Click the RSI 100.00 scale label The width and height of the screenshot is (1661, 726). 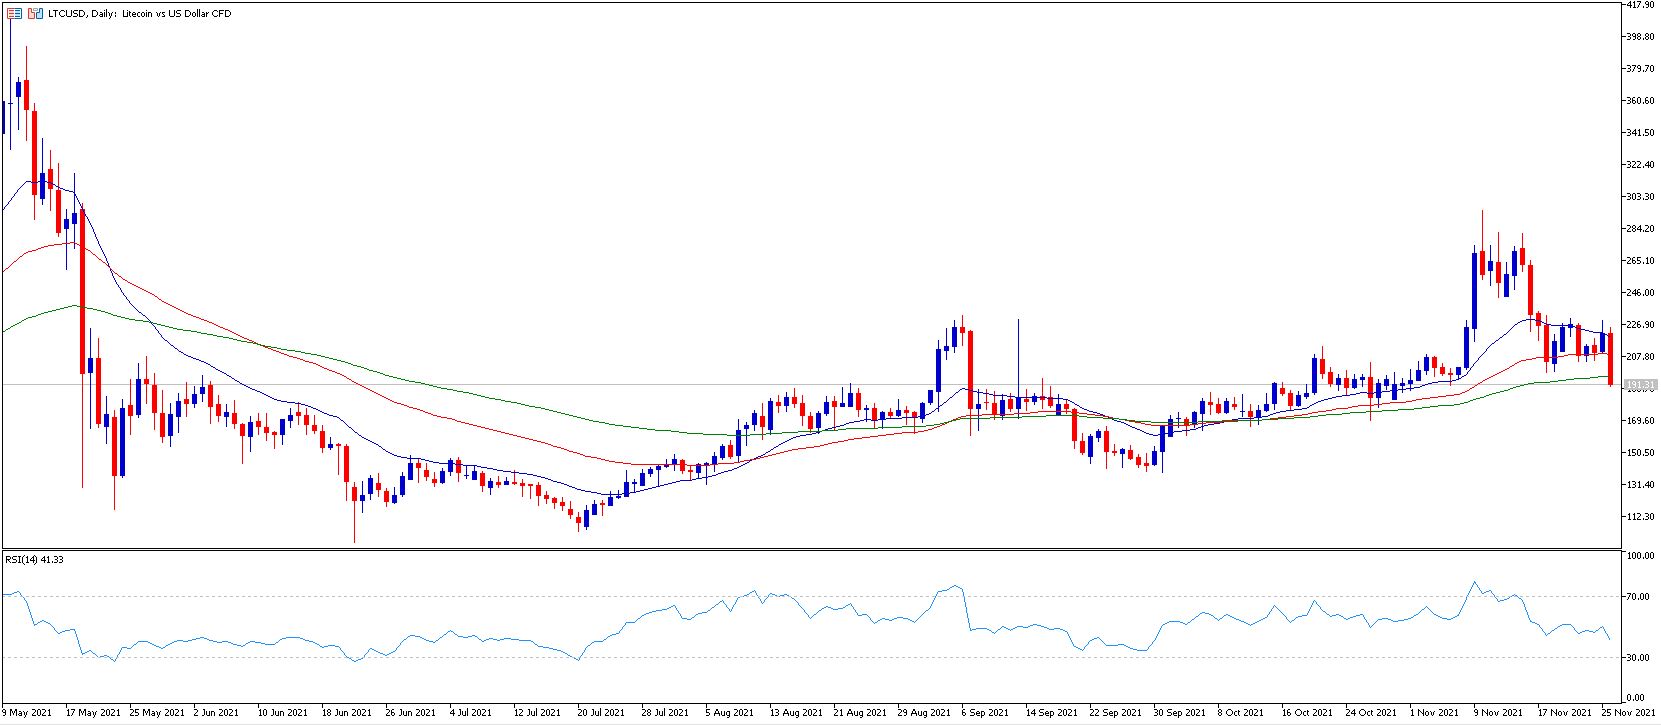point(1641,556)
